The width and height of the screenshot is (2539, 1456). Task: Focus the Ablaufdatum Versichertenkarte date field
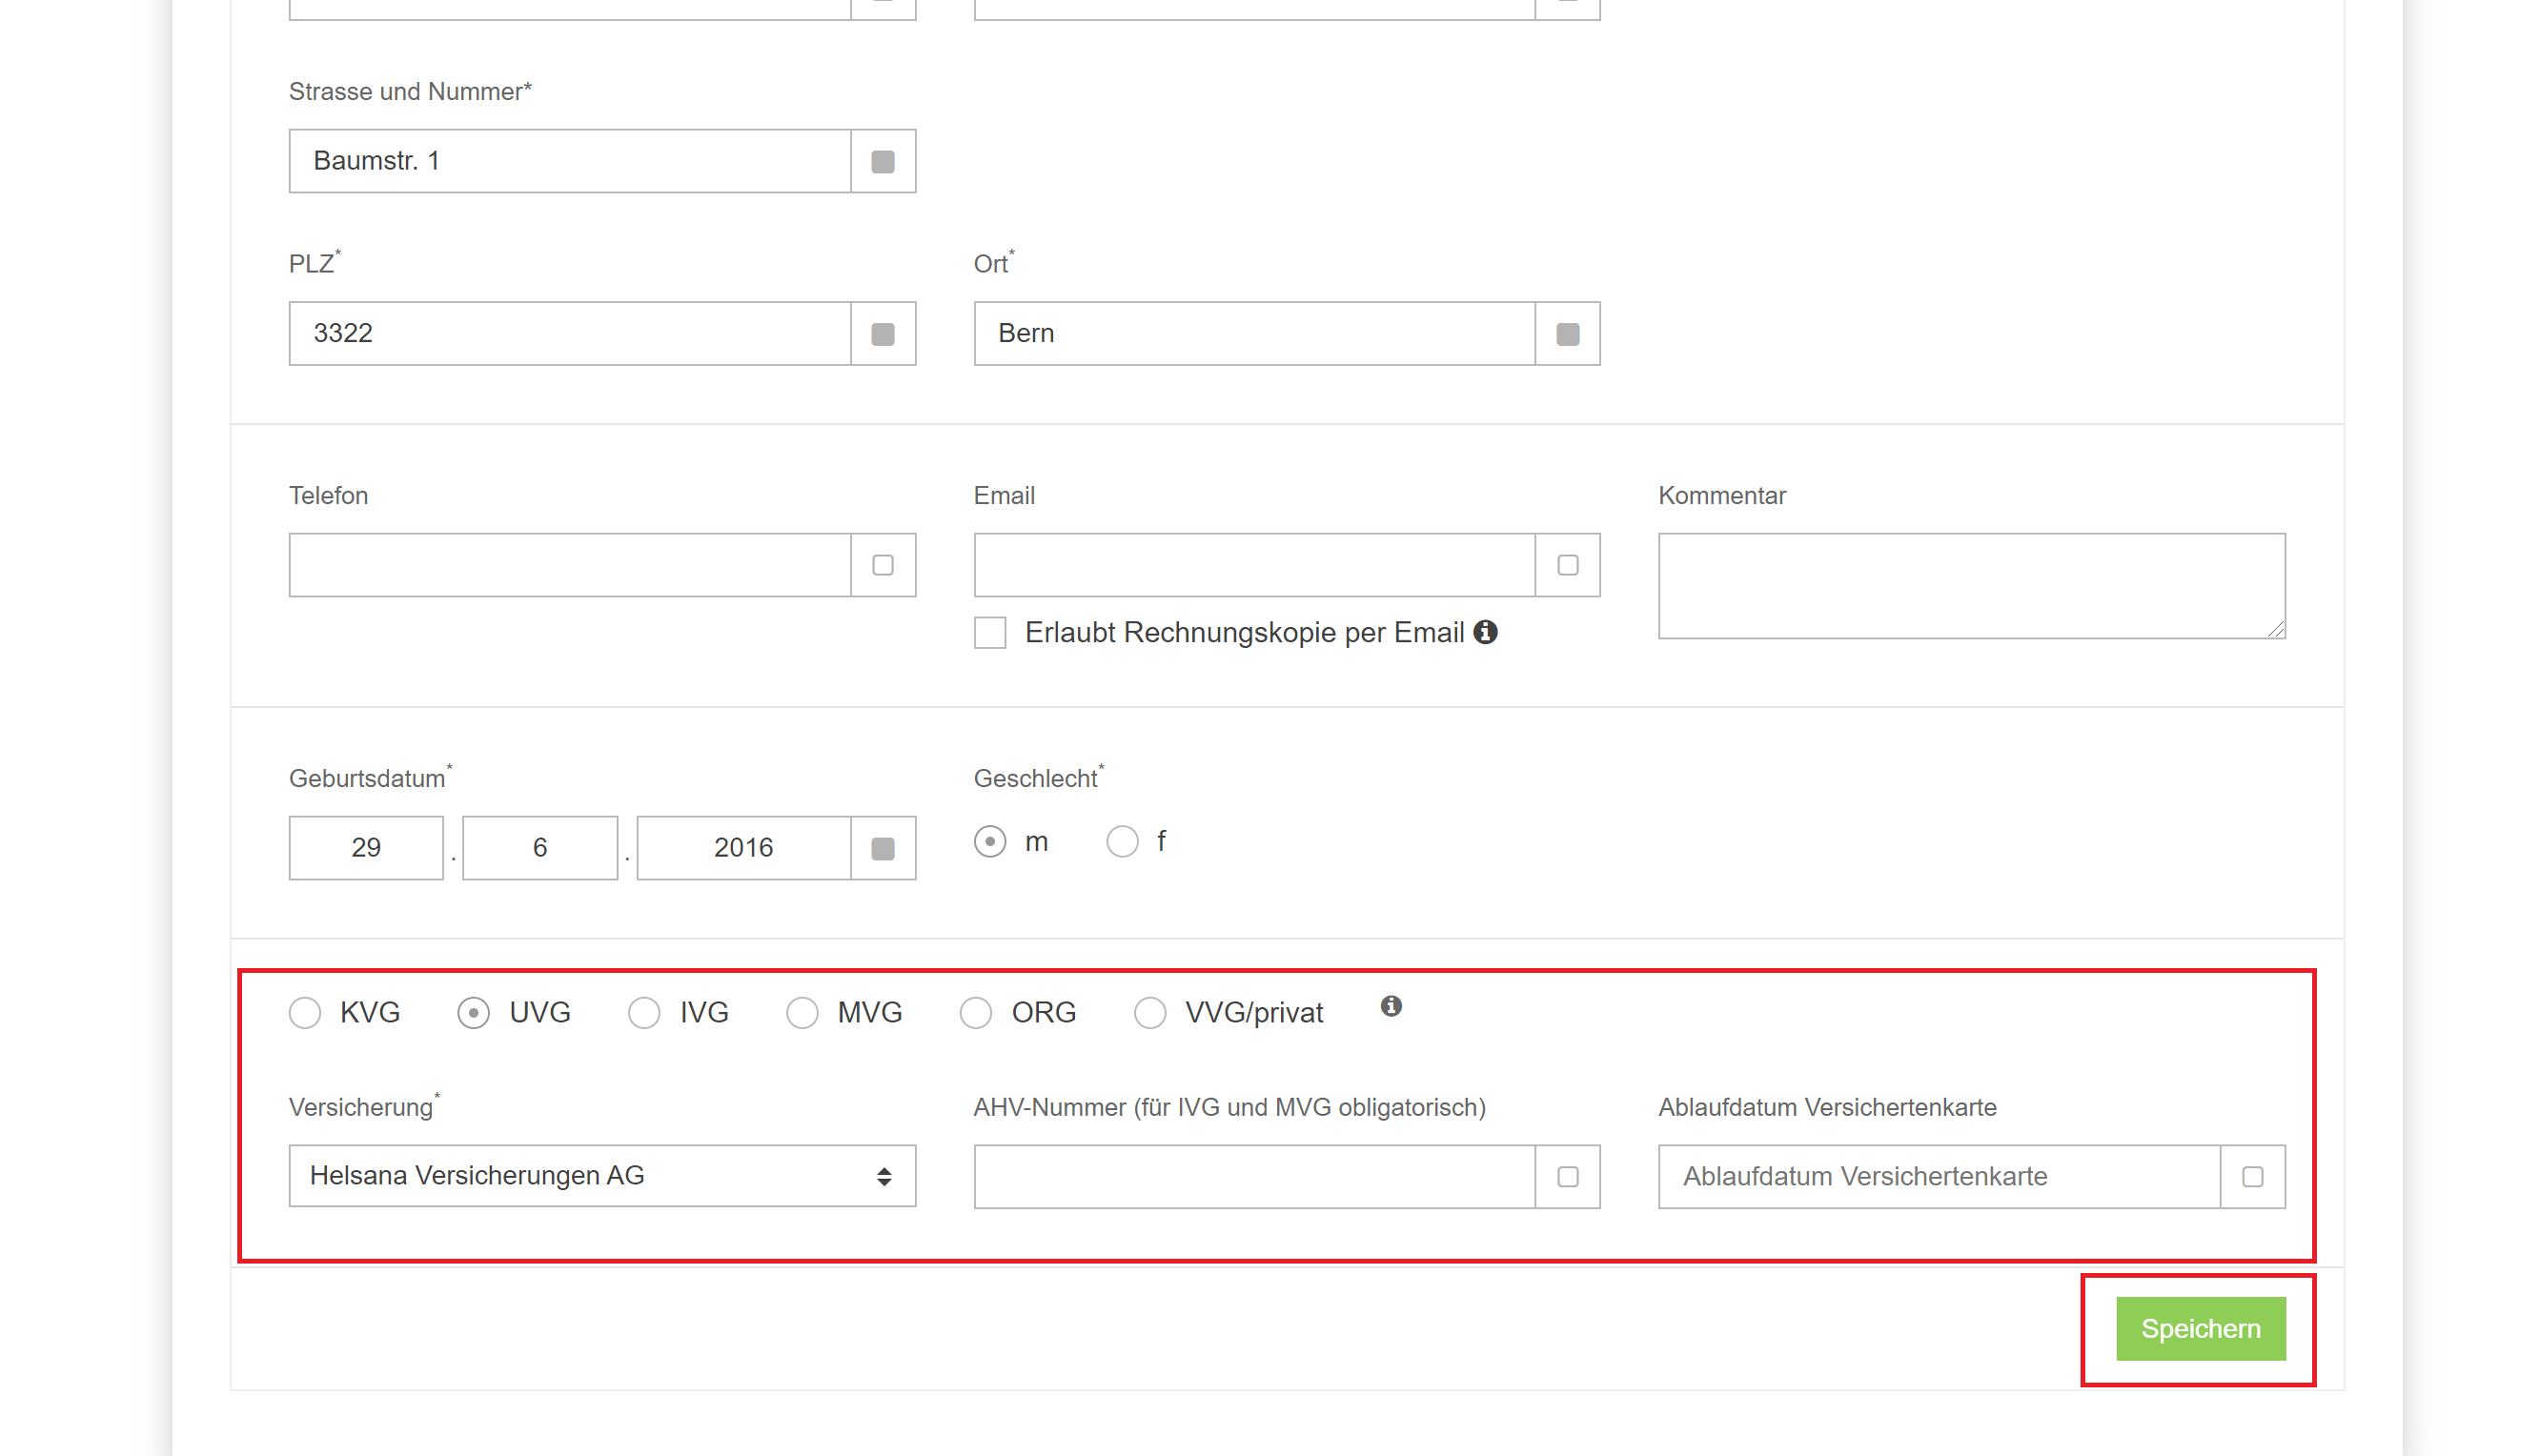point(1939,1177)
